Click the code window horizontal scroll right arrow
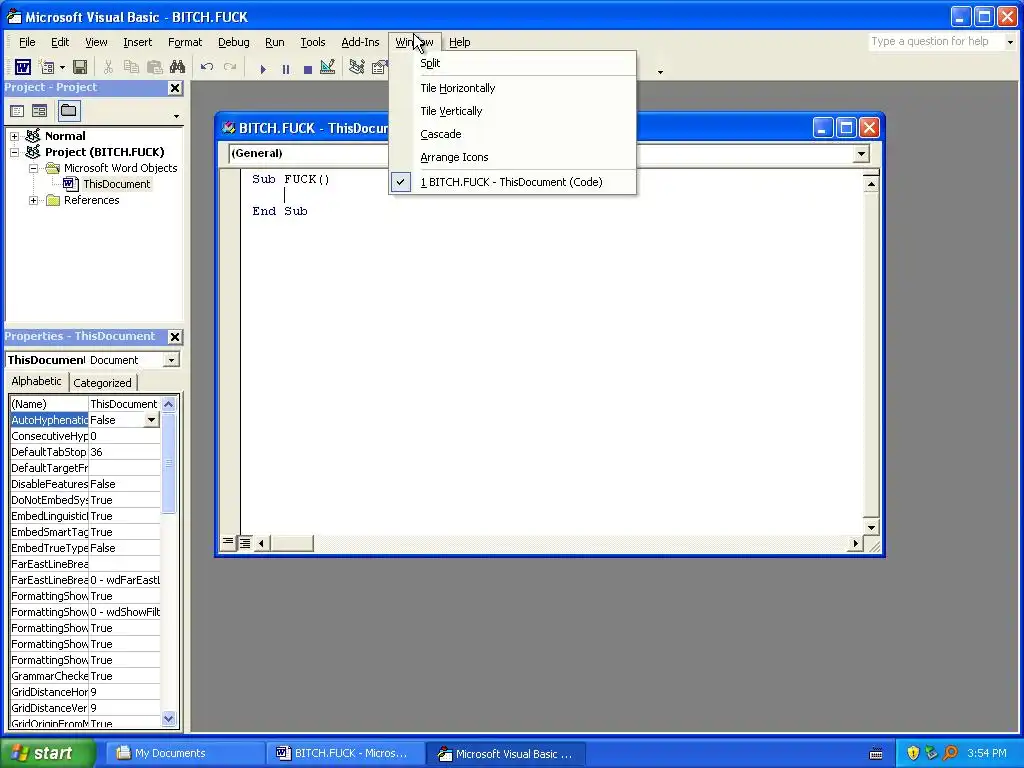This screenshot has height=768, width=1024. click(856, 543)
